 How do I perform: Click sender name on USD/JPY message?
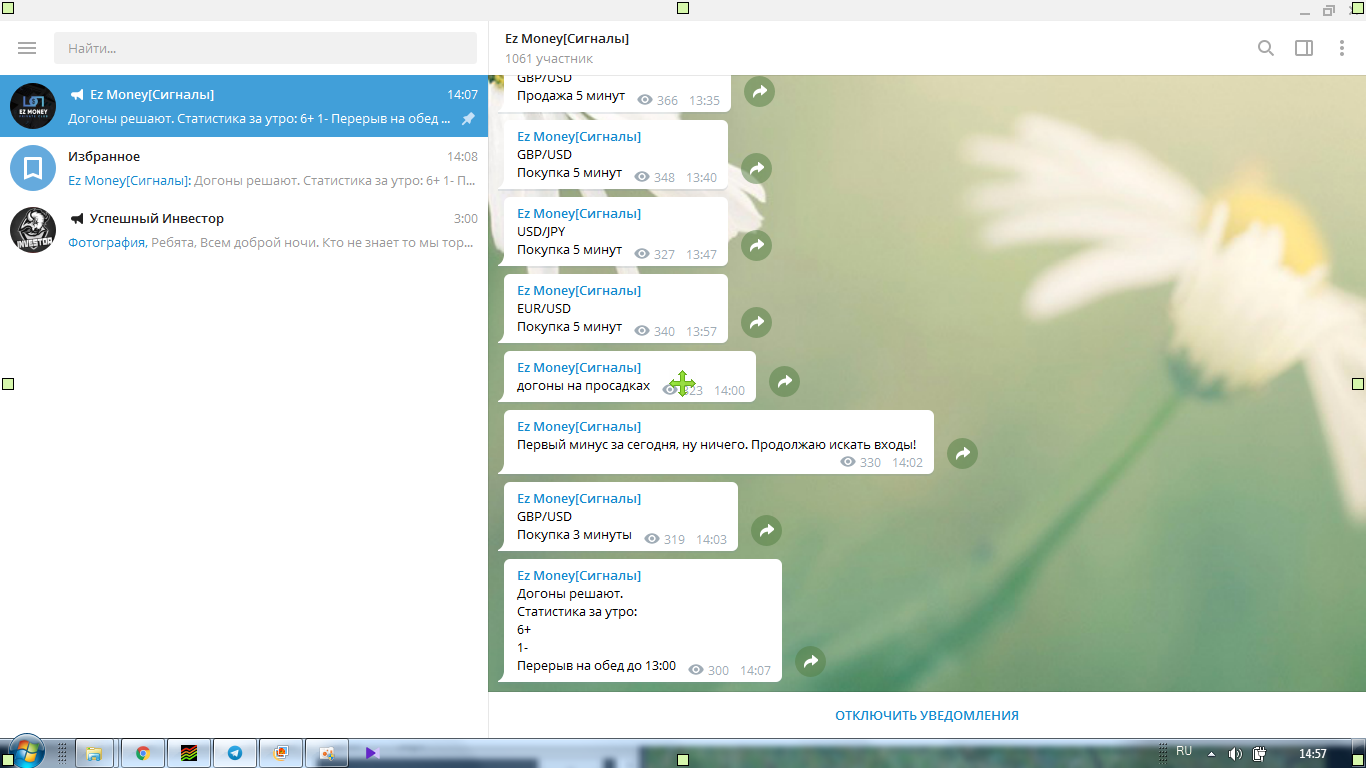coord(579,213)
